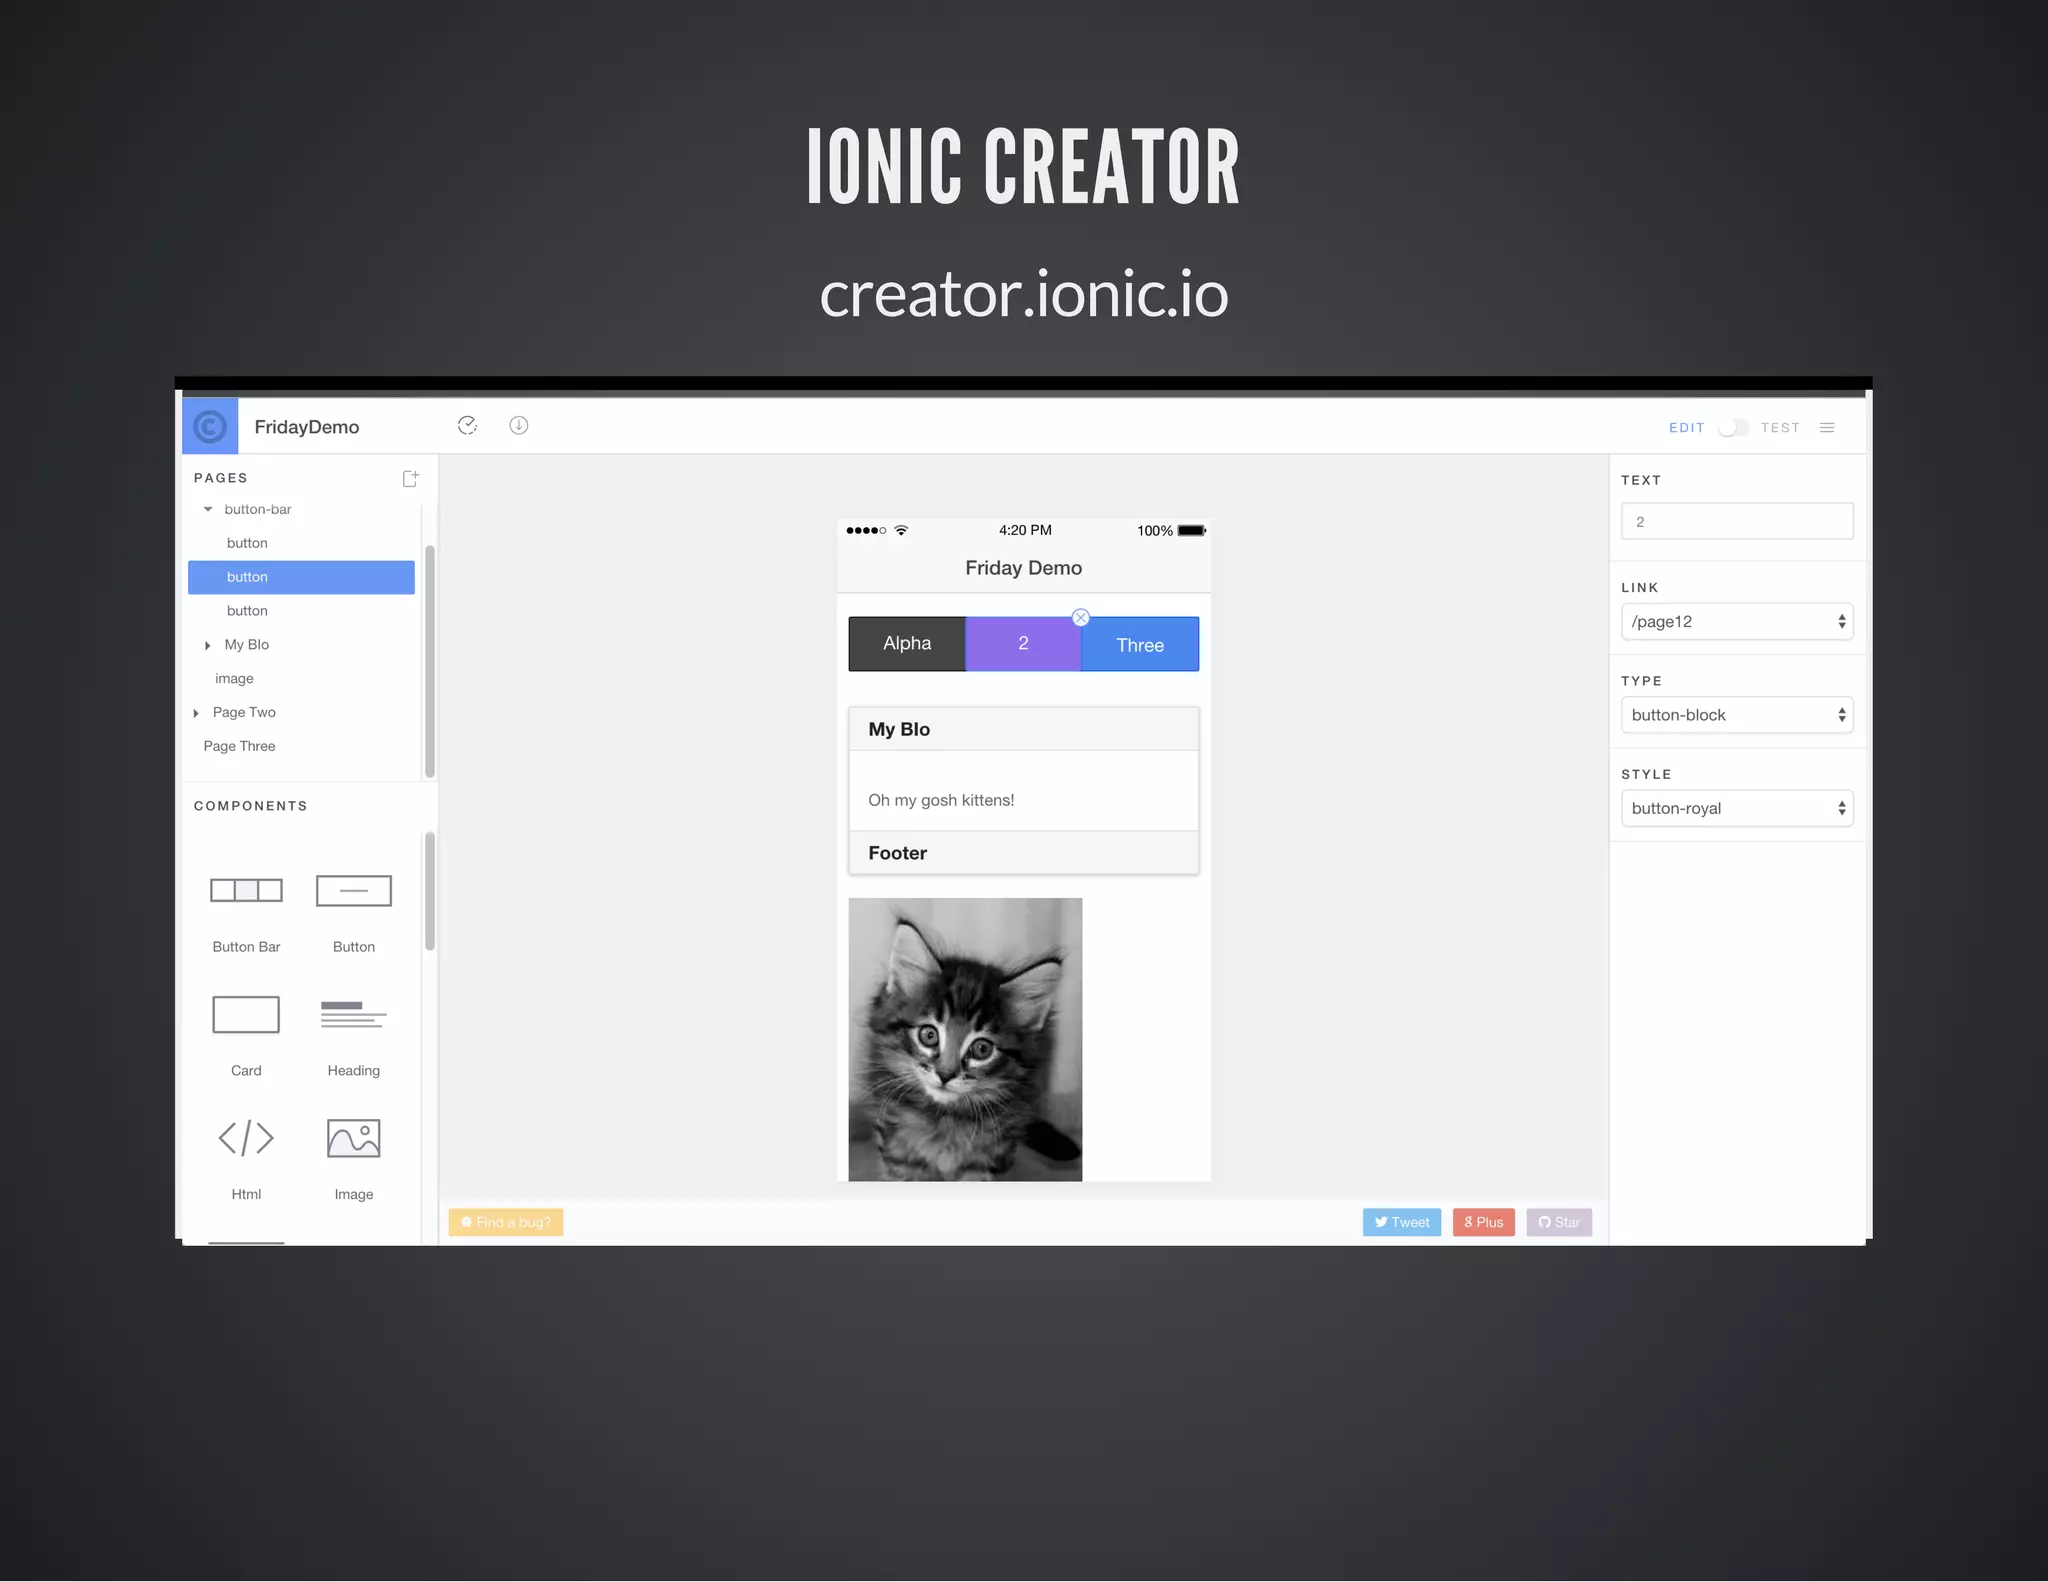Click the checkmark save status icon
This screenshot has height=1582, width=2048.
467,426
